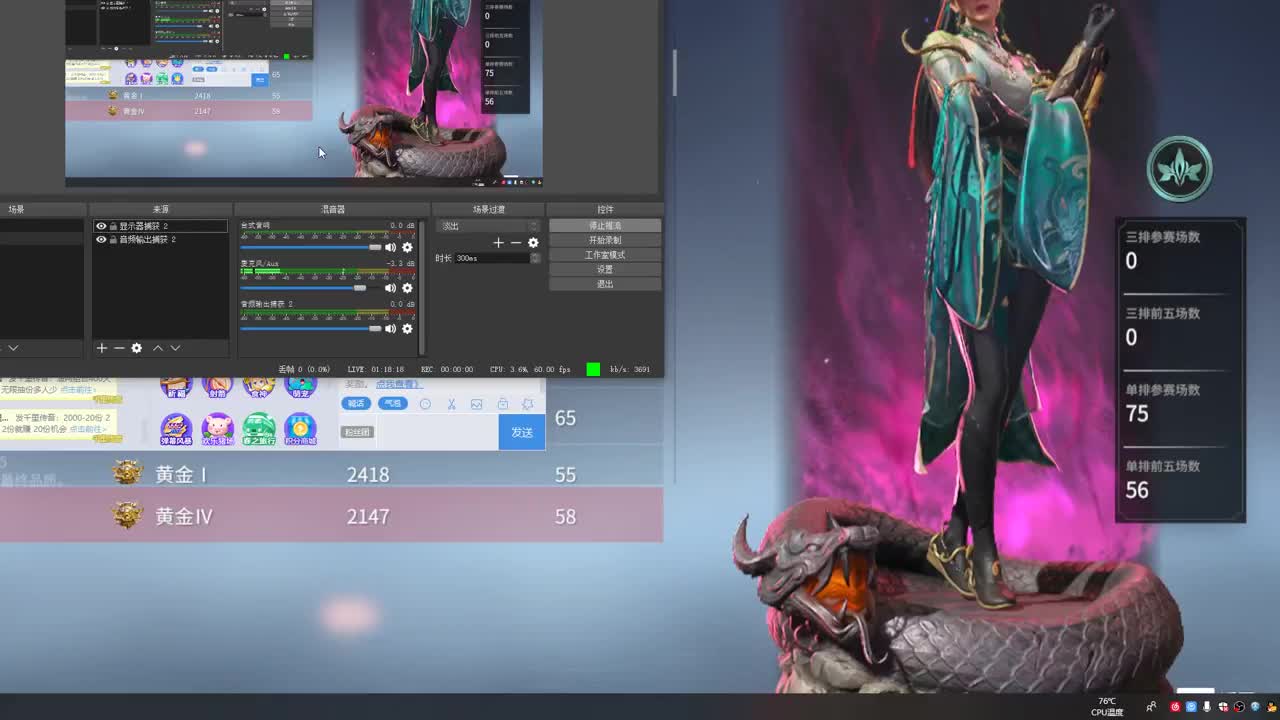The image size is (1280, 720).
Task: Mute the 台式音响 channel speaker icon
Action: [391, 247]
